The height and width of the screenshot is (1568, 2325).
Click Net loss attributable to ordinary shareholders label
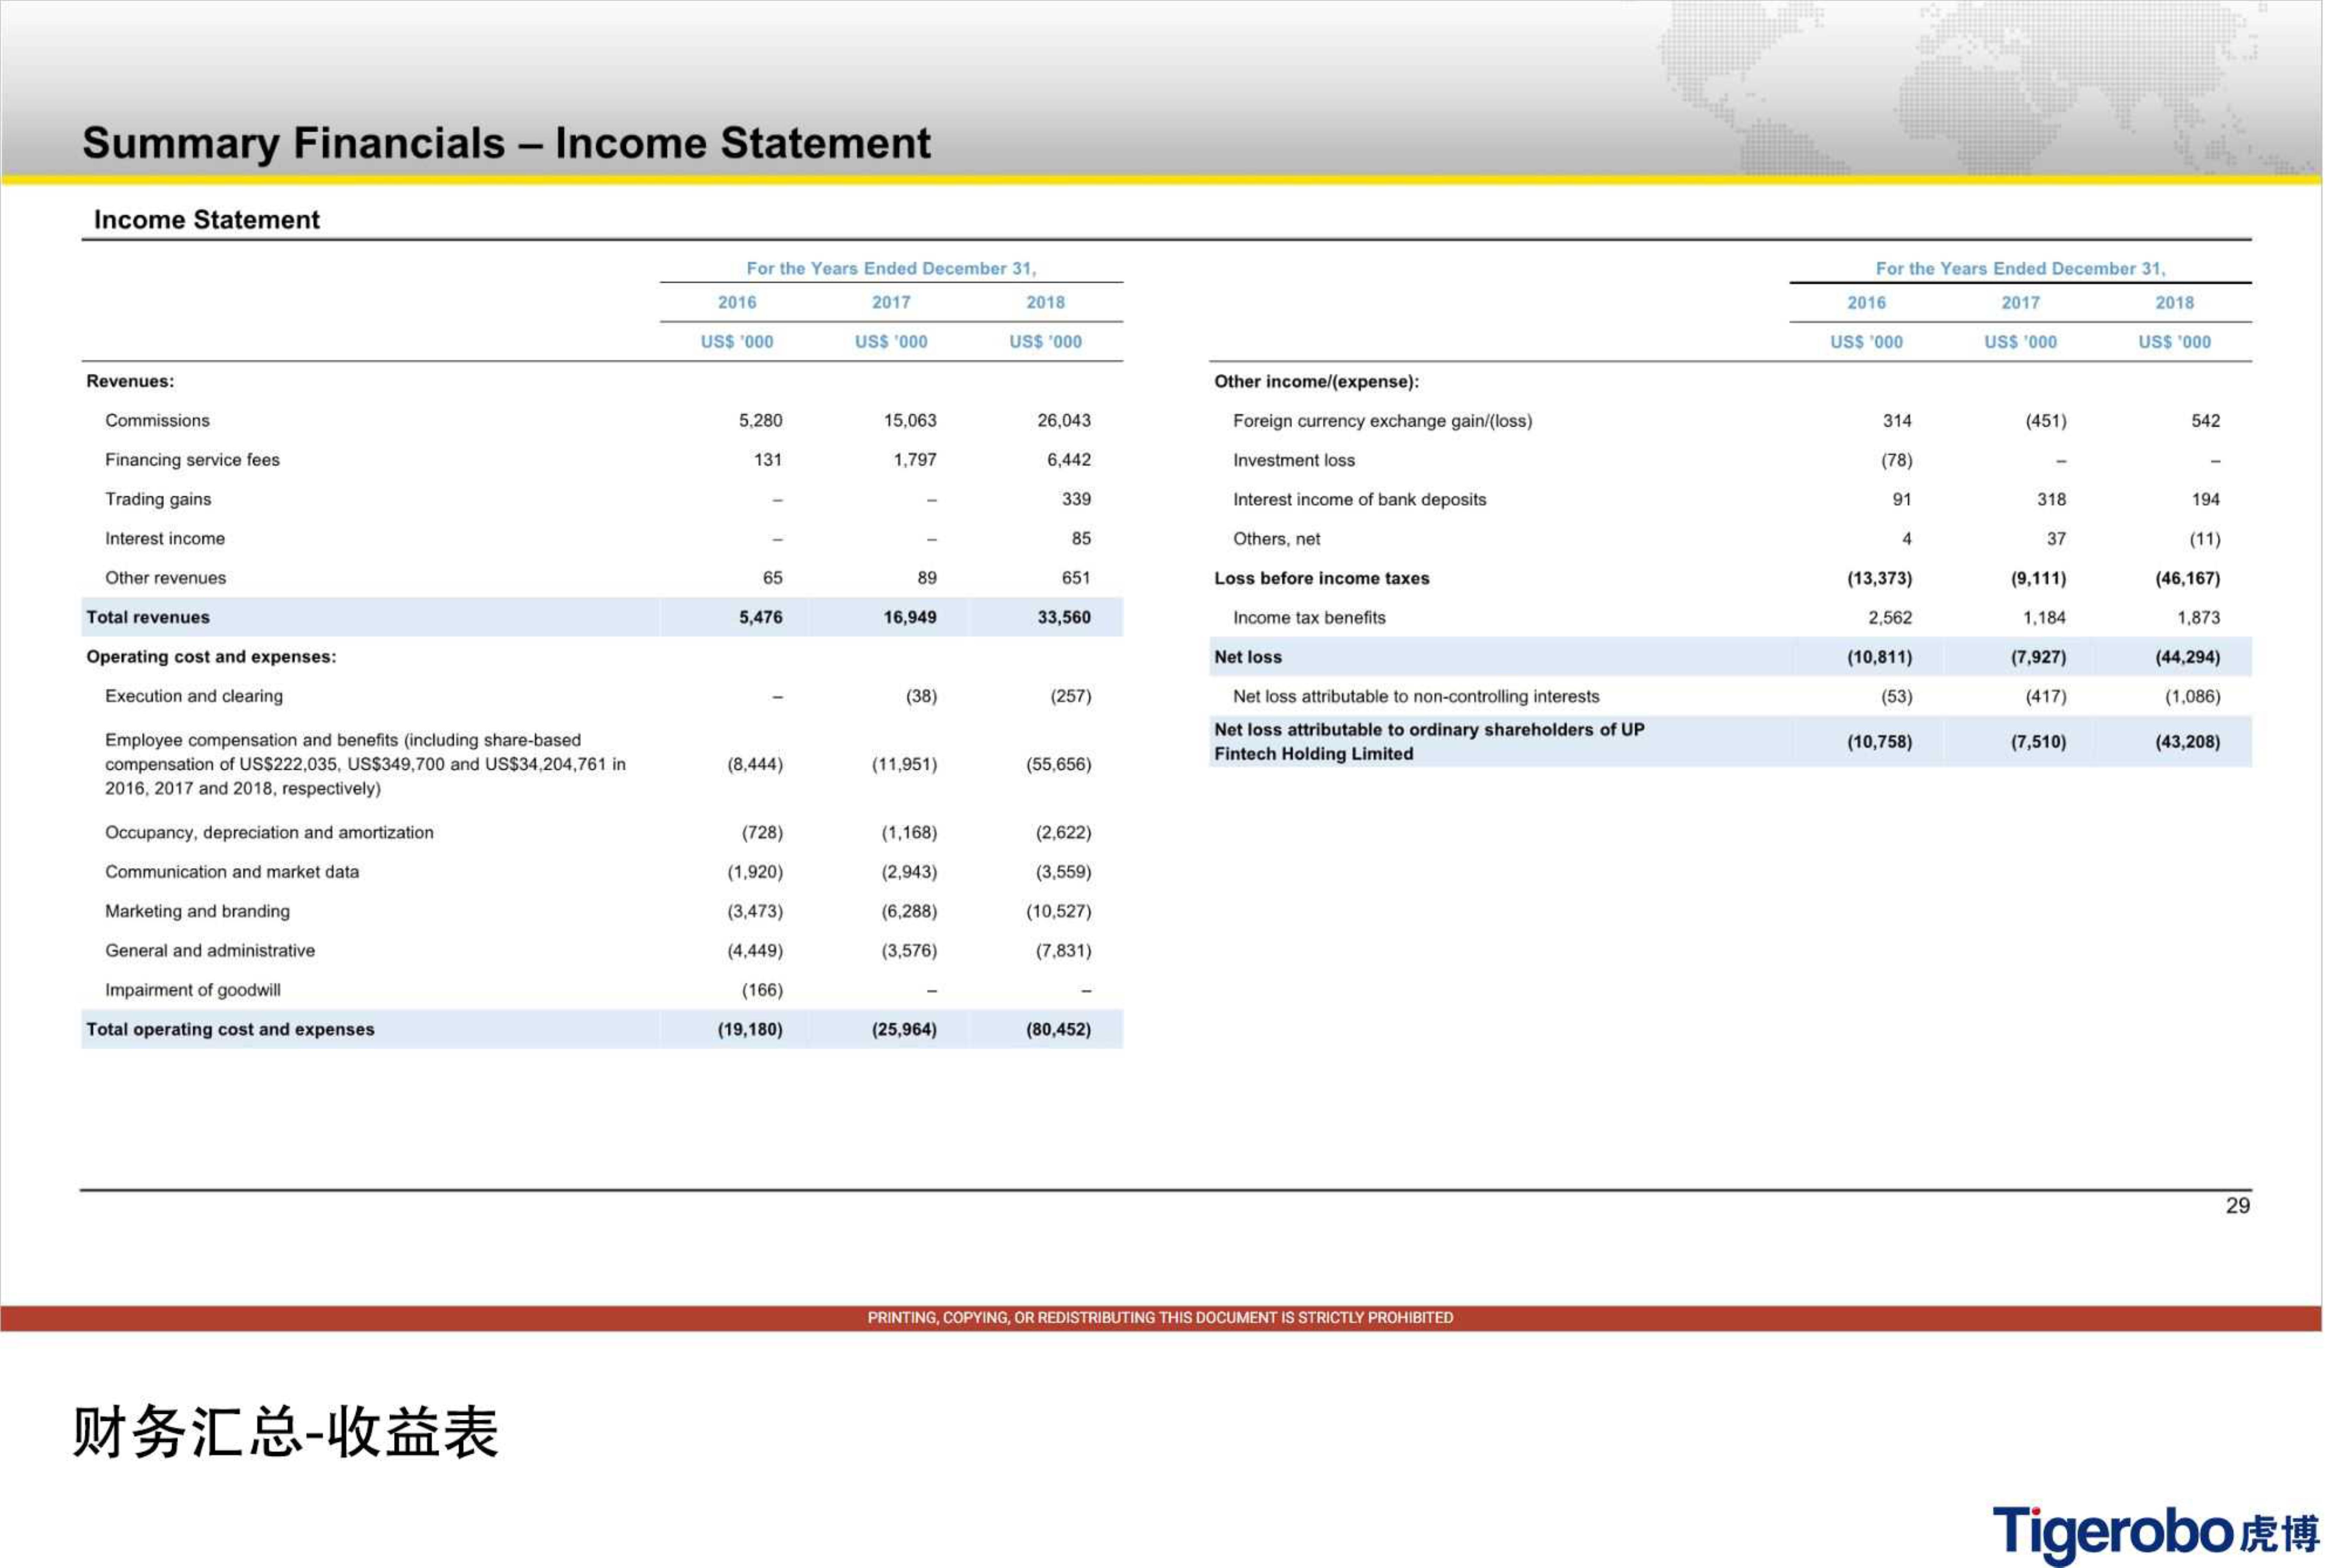coord(1428,742)
